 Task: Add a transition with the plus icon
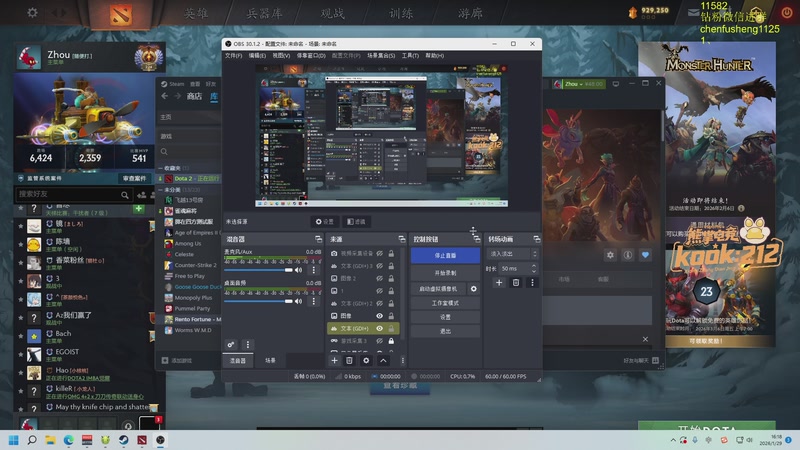click(499, 282)
